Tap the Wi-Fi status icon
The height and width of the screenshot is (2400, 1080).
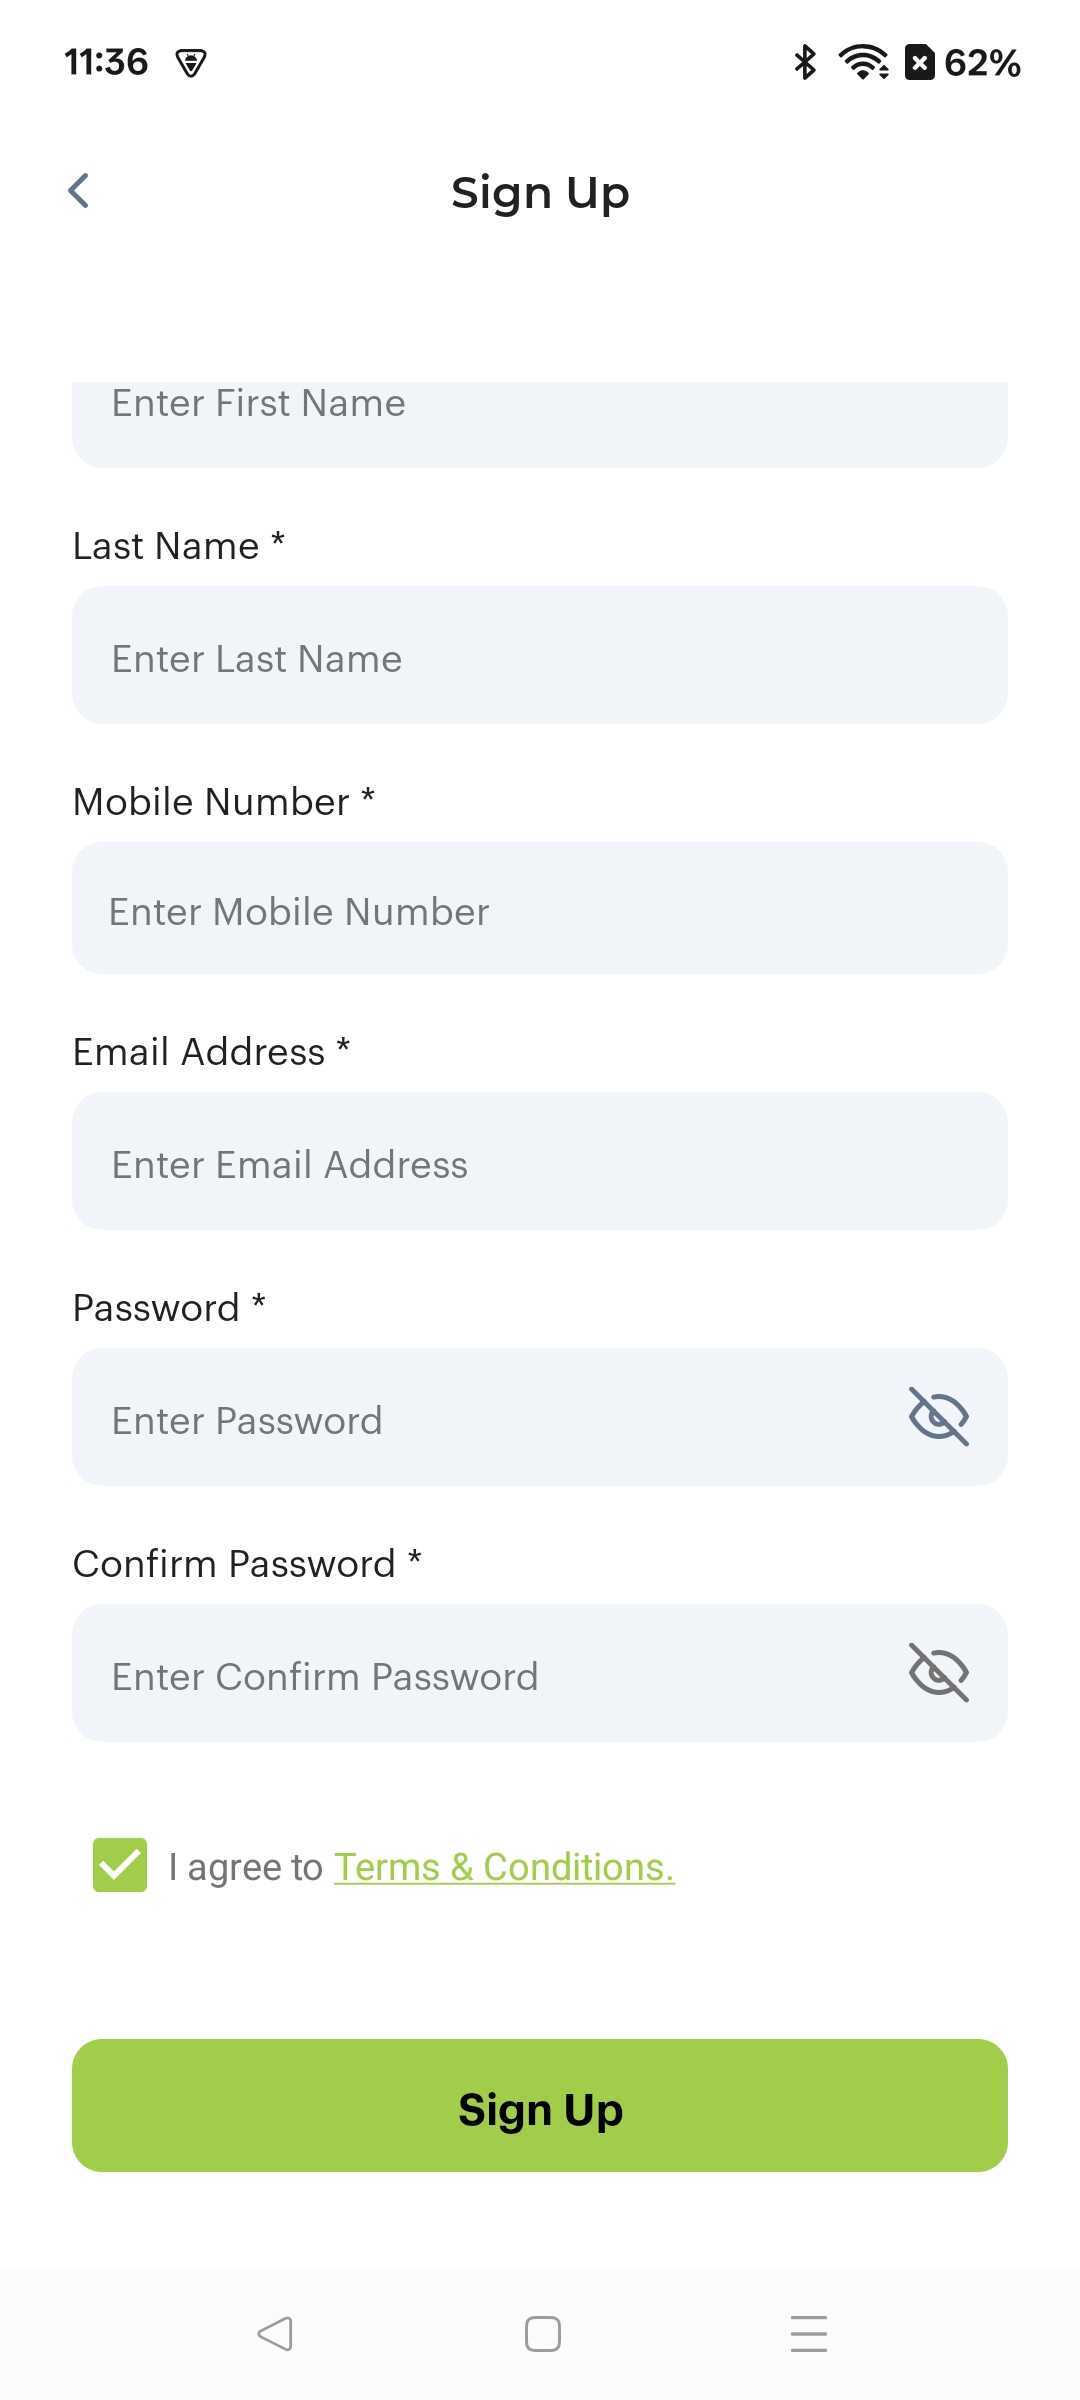point(864,62)
